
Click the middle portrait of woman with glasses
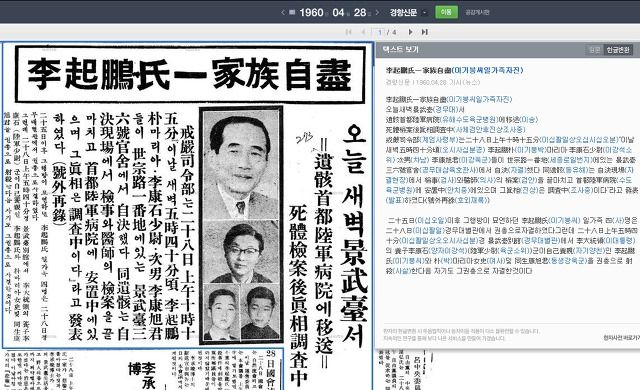click(241, 252)
